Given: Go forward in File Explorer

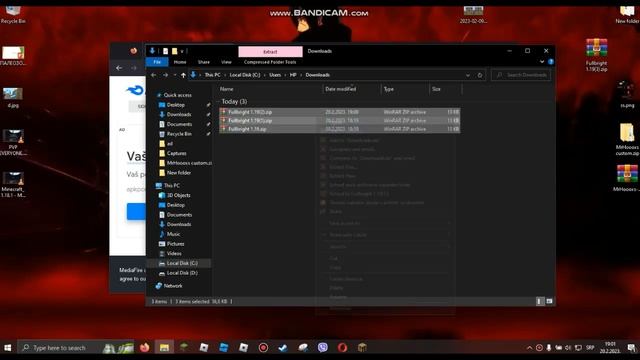Looking at the screenshot, I should (x=165, y=75).
